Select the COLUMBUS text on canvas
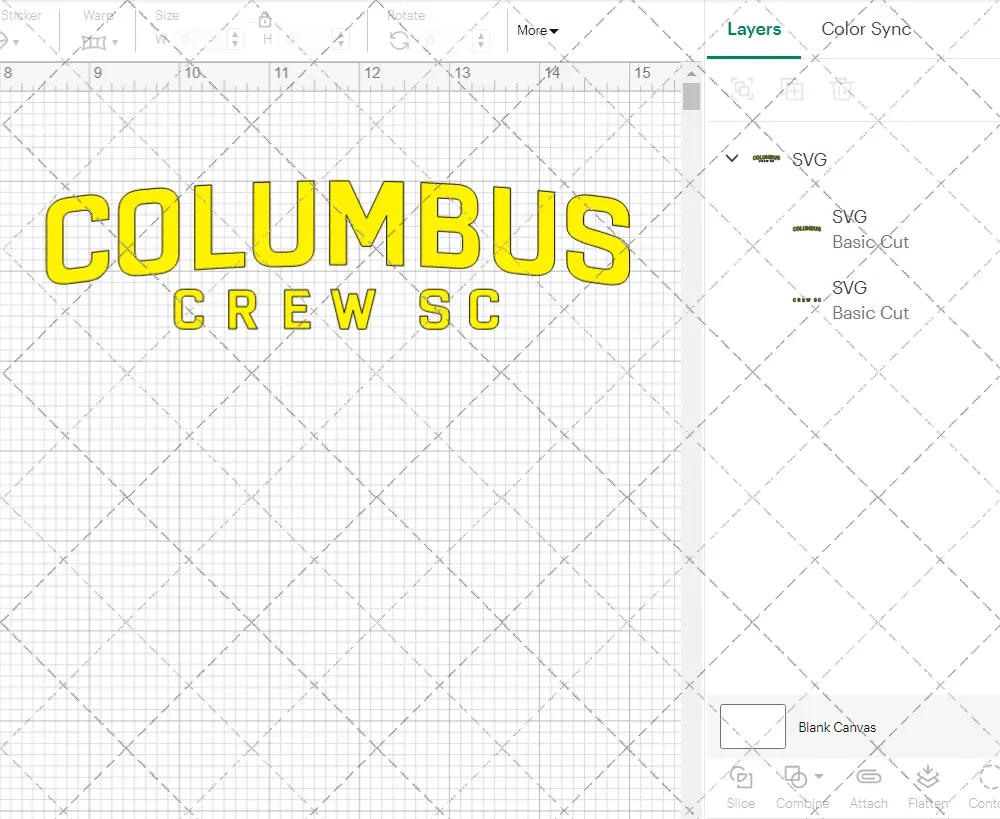 pos(338,232)
